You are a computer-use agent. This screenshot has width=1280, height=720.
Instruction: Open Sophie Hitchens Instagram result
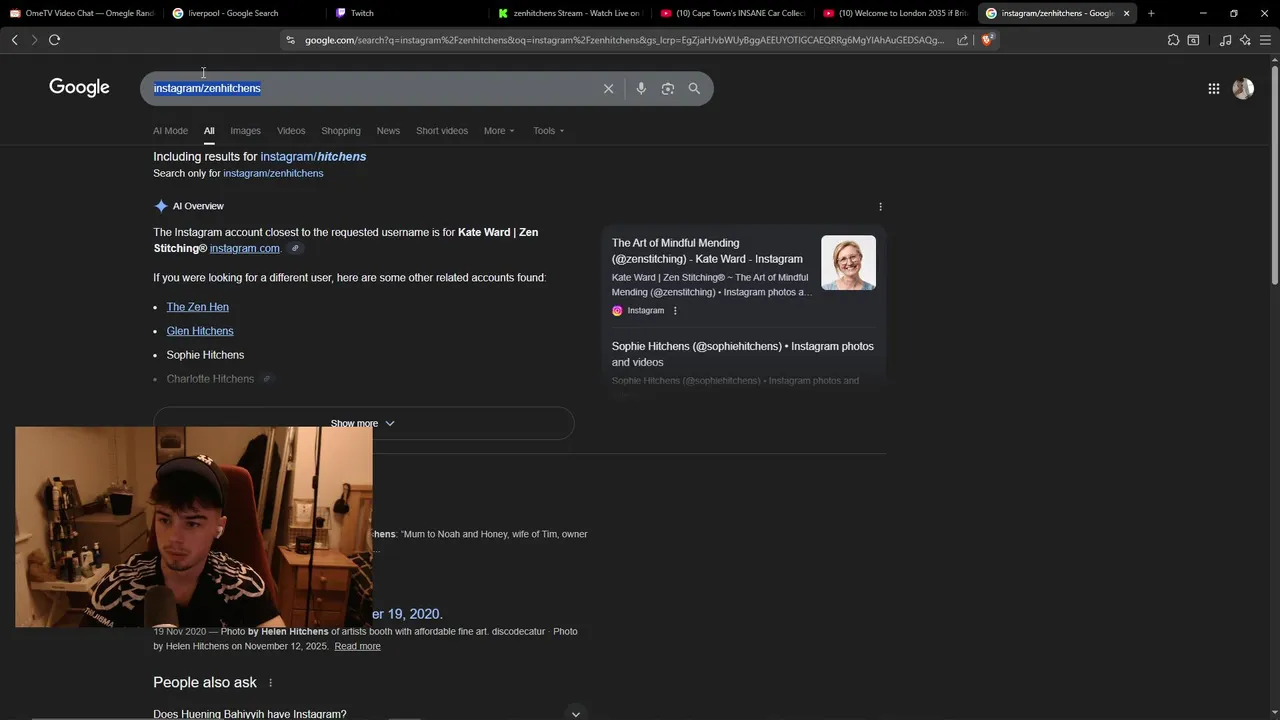(743, 354)
